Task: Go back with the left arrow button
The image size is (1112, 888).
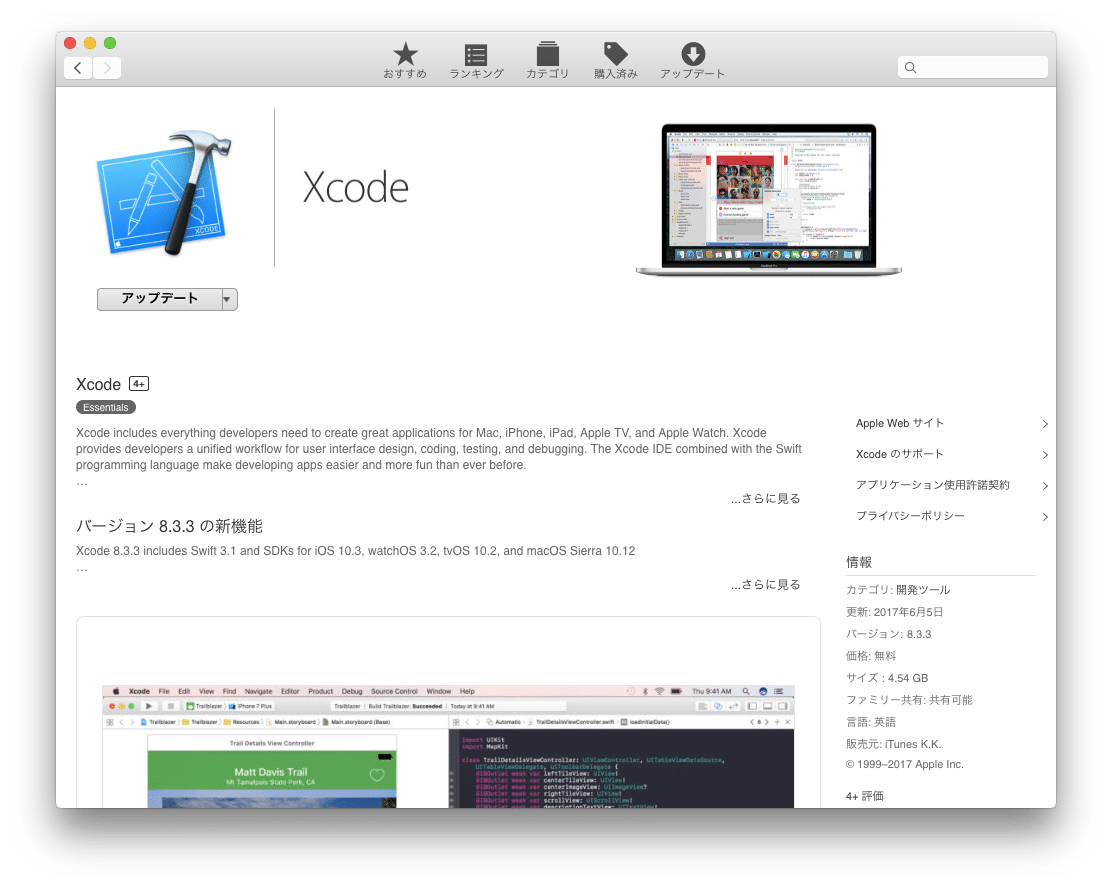Action: 78,68
